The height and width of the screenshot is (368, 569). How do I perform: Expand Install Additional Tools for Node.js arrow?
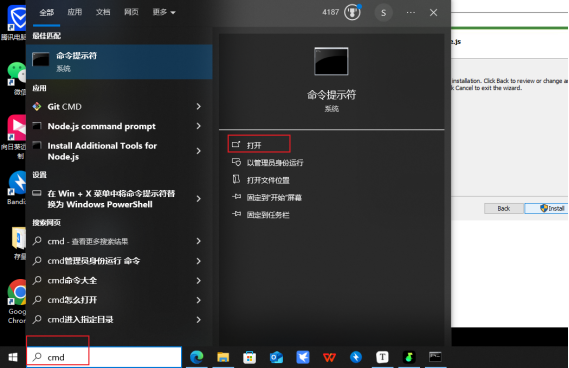[x=198, y=151]
